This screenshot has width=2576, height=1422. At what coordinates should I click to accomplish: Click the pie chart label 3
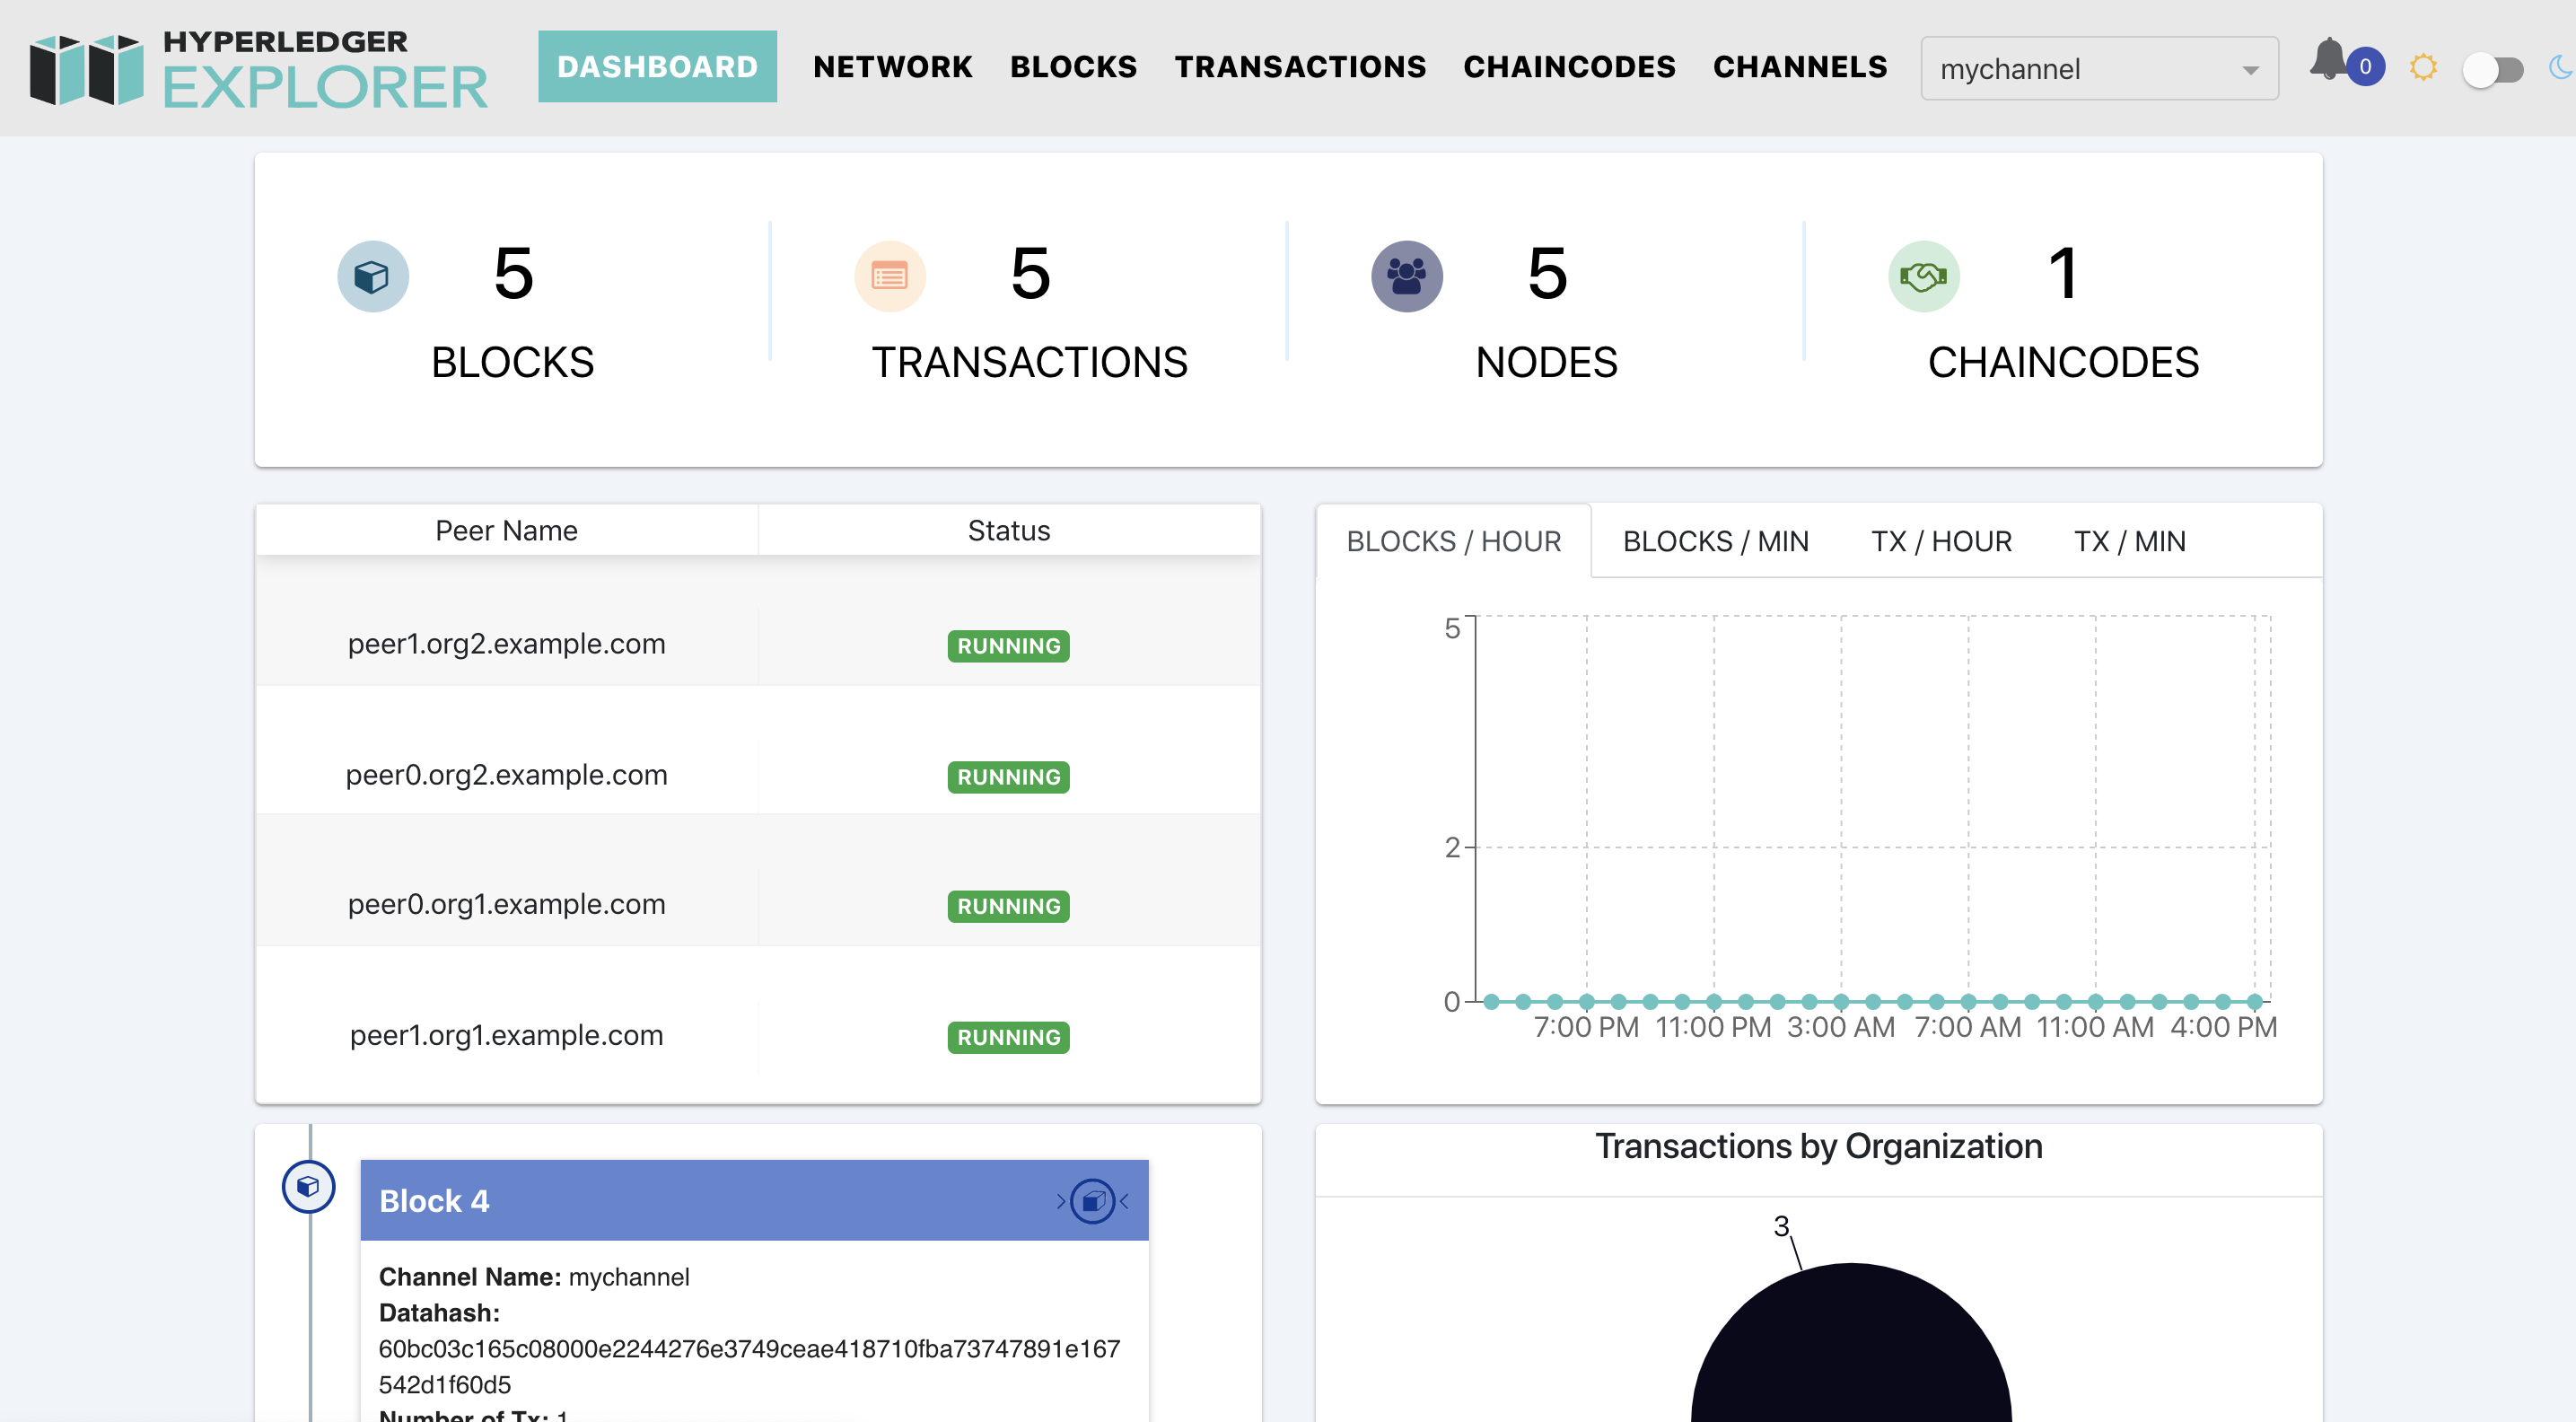(1781, 1226)
